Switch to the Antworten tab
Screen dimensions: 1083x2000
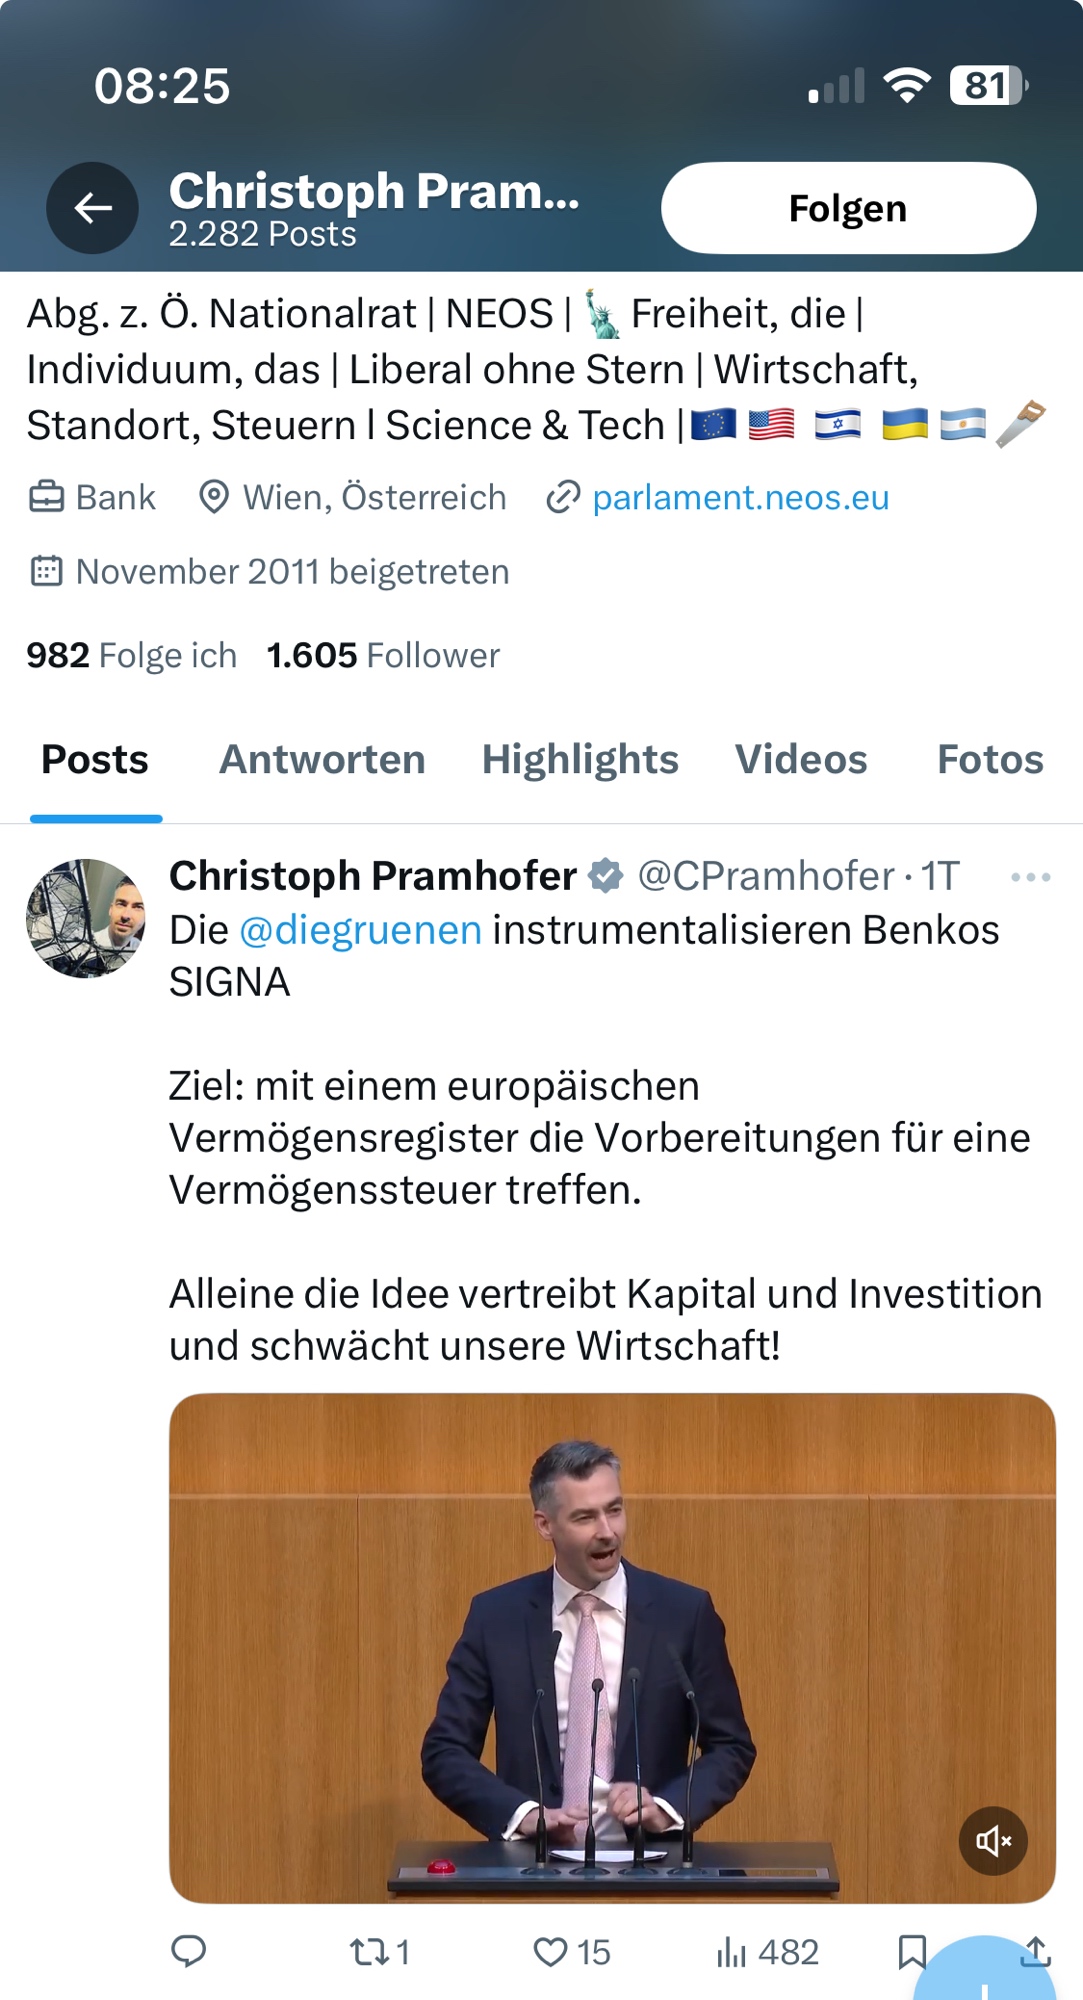click(322, 760)
